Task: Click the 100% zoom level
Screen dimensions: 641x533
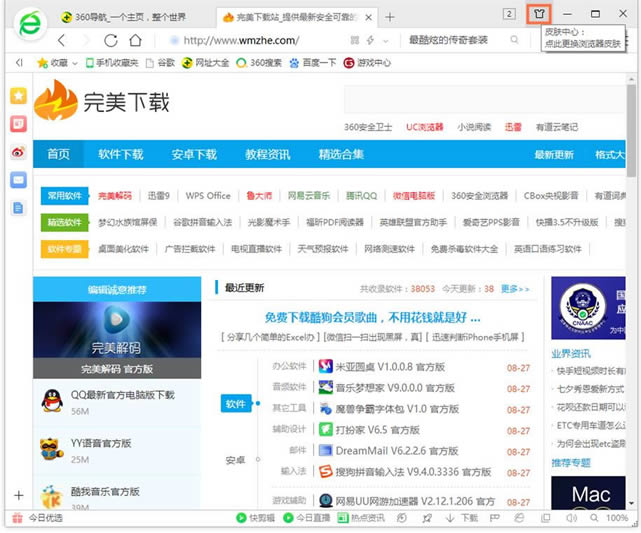Action: pyautogui.click(x=617, y=518)
